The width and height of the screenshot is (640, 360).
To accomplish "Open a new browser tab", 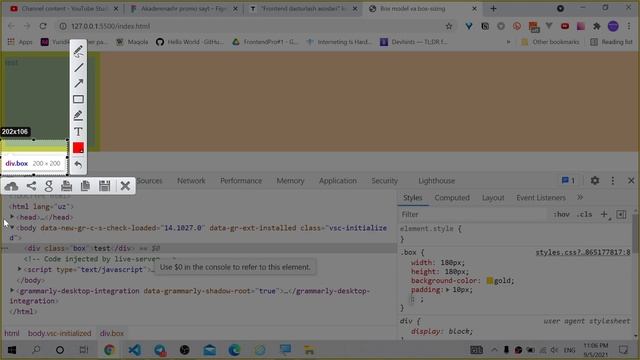I will tap(493, 8).
